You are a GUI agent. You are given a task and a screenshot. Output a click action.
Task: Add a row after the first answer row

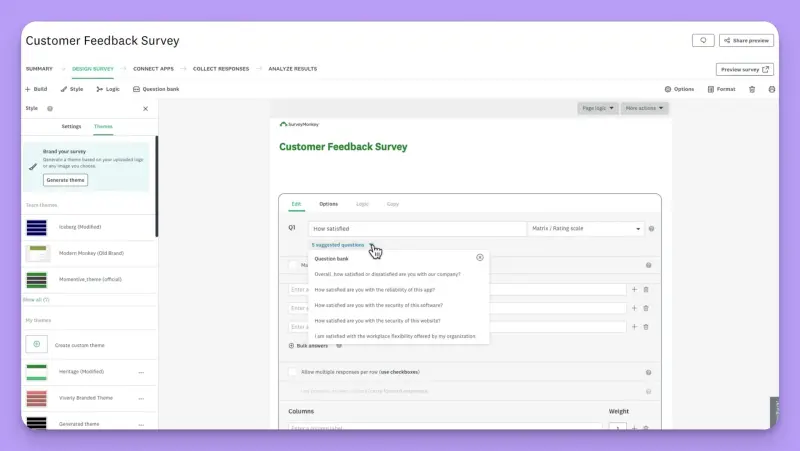click(634, 289)
